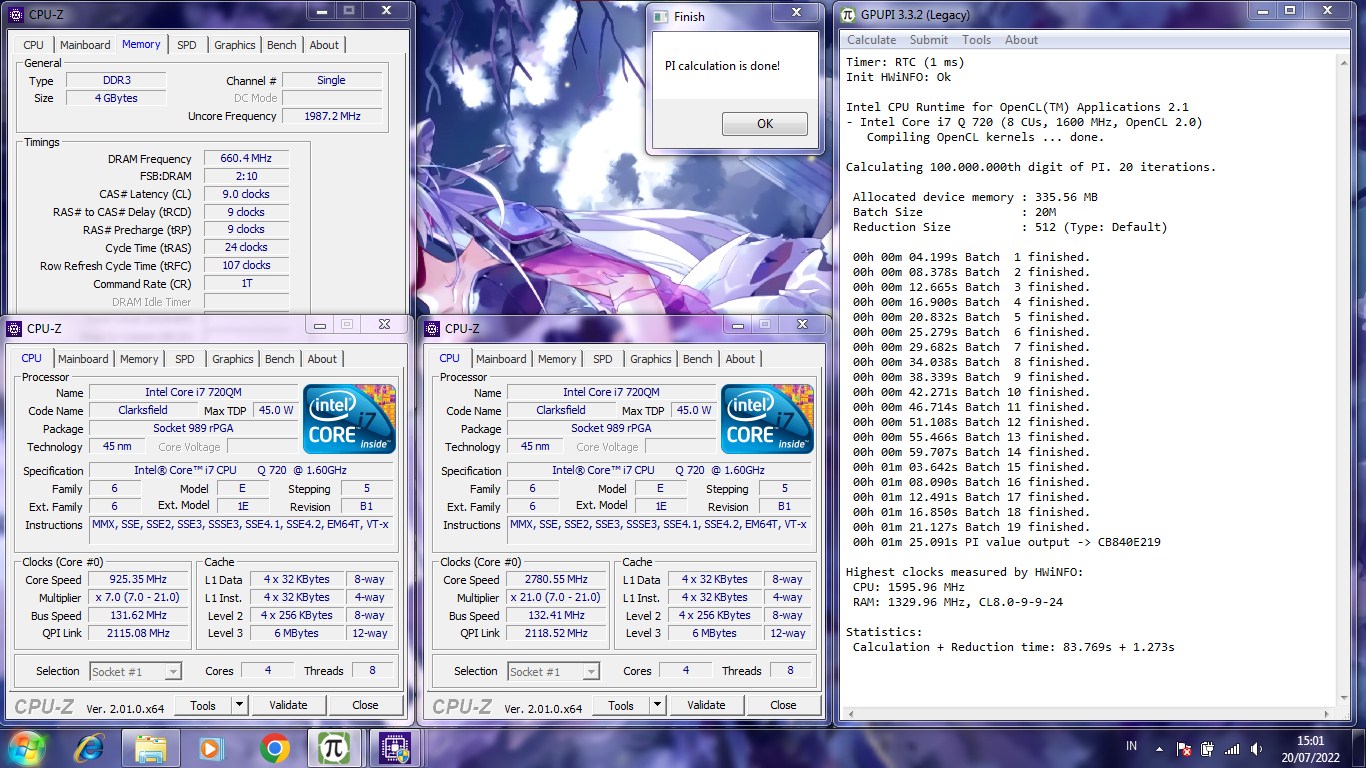Open the network signal tray icon
The height and width of the screenshot is (768, 1366).
click(1232, 748)
